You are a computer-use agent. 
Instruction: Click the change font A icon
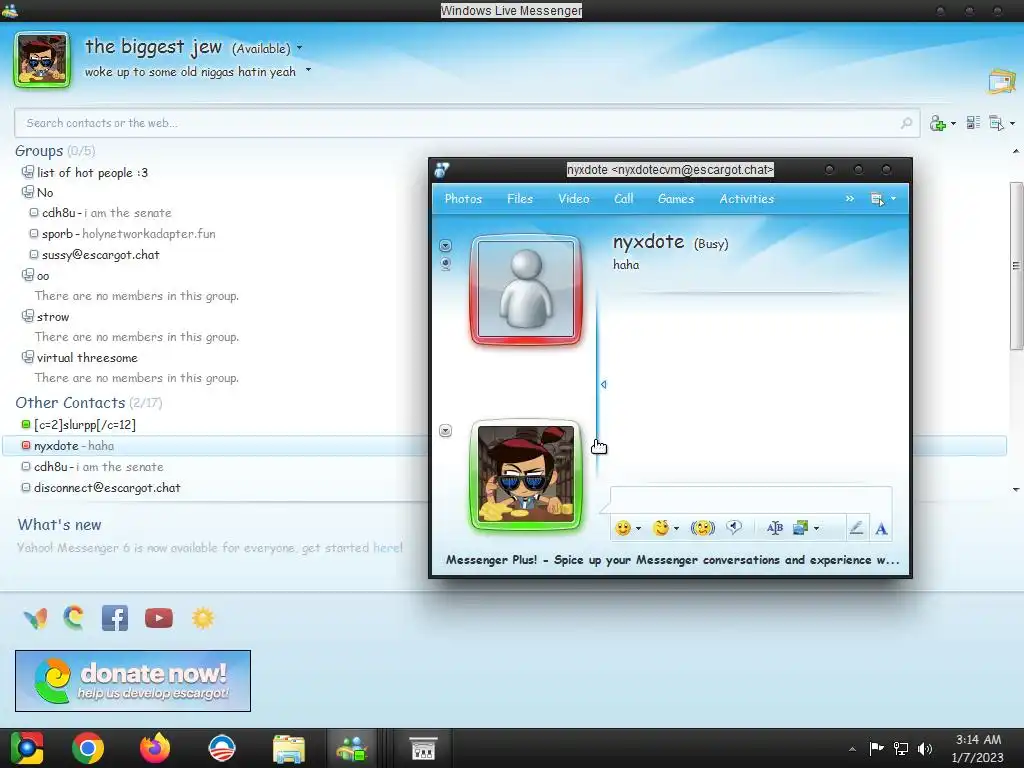[881, 528]
